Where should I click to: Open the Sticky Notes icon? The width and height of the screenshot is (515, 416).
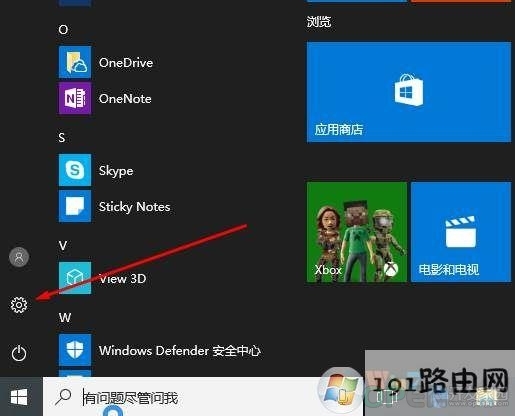click(75, 206)
